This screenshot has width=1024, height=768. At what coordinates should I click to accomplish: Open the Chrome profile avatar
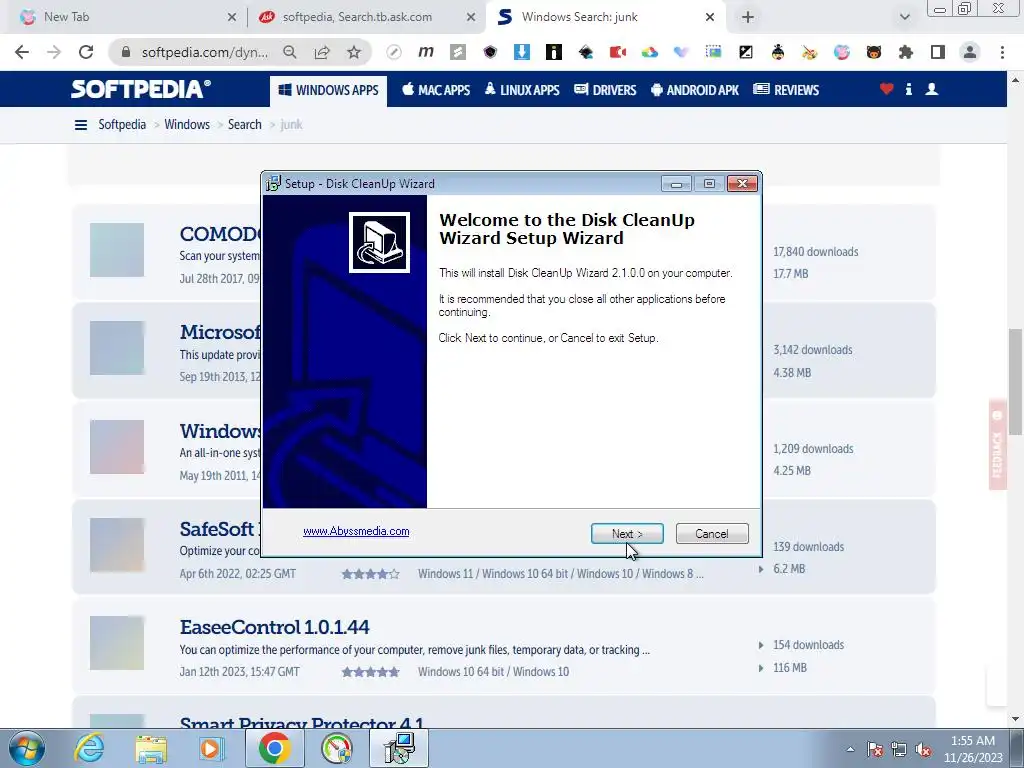[x=970, y=52]
